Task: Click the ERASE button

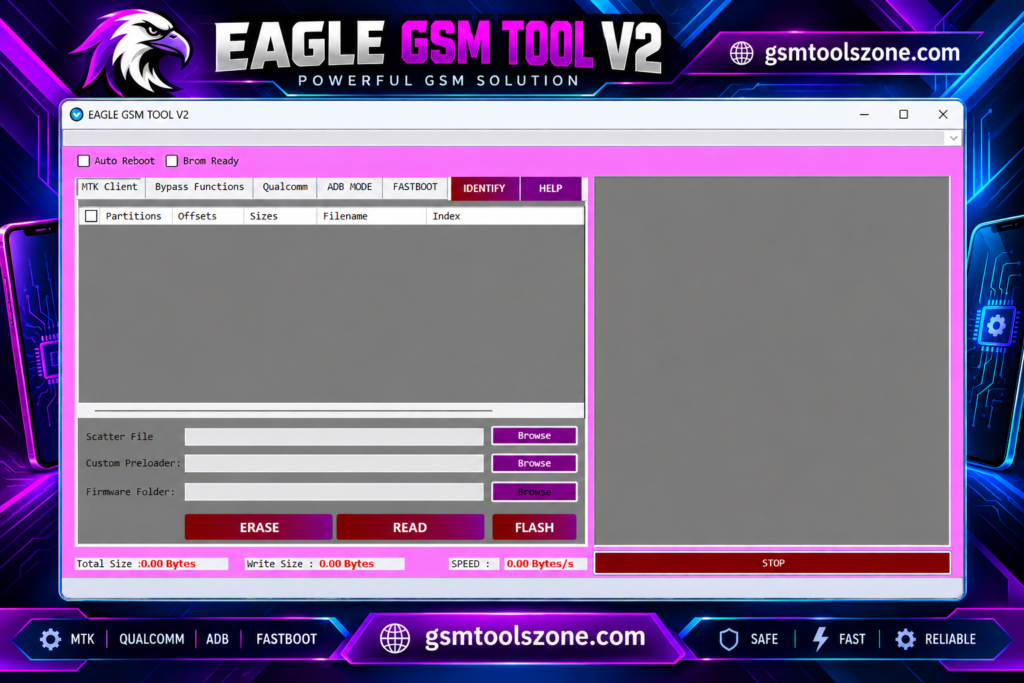Action: click(259, 527)
